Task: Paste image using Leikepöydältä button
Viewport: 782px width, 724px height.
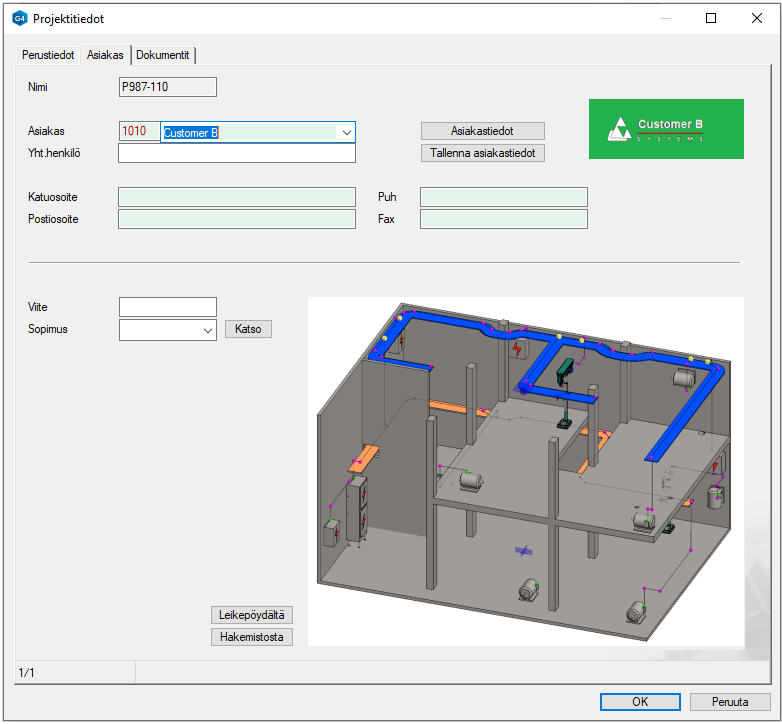Action: pos(252,615)
